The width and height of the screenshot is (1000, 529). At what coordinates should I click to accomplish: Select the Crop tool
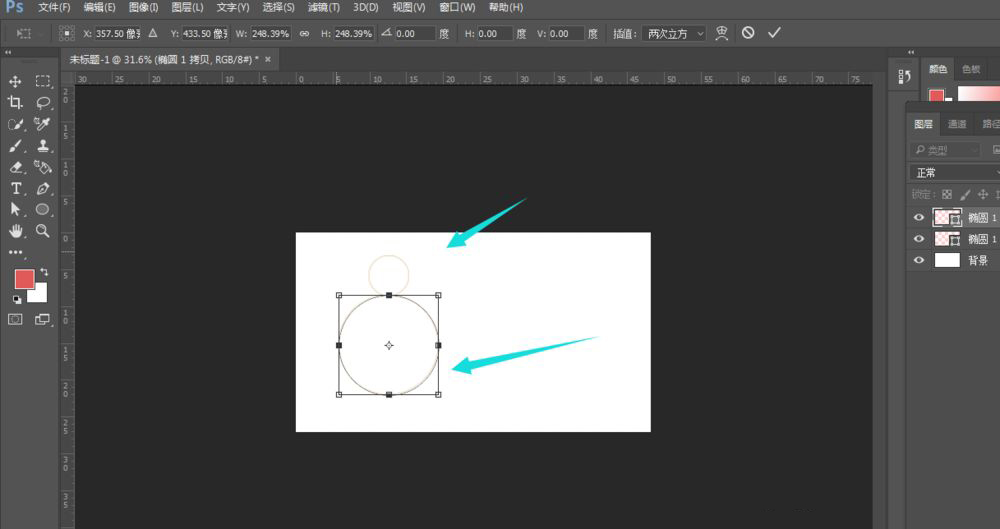16,103
